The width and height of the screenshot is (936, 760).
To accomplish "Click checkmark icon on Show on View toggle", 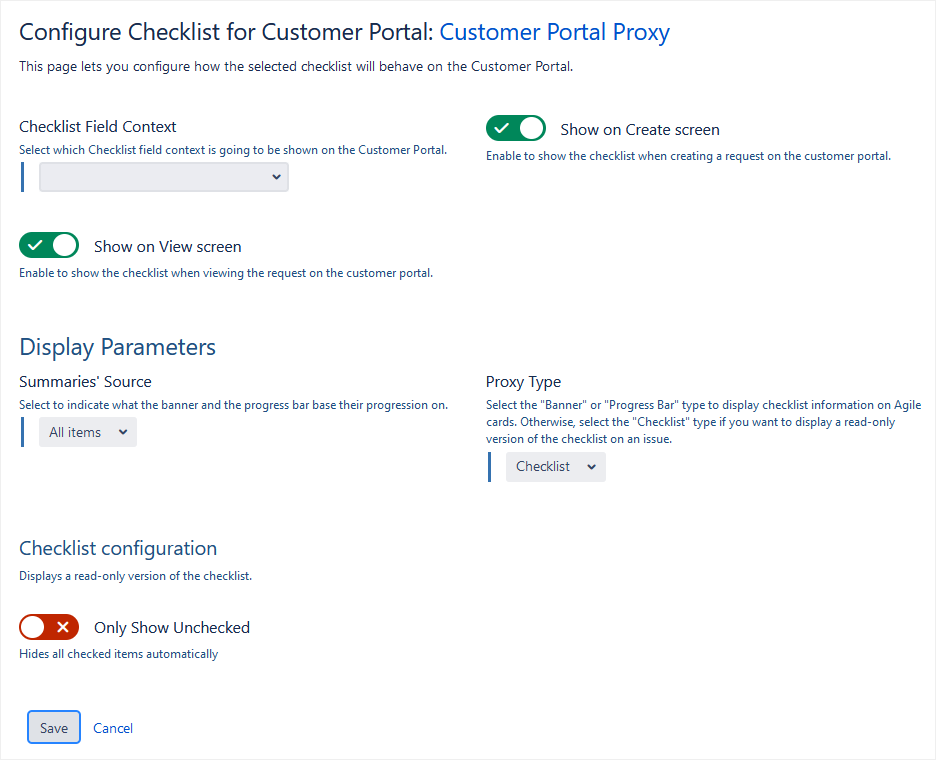I will tap(35, 246).
